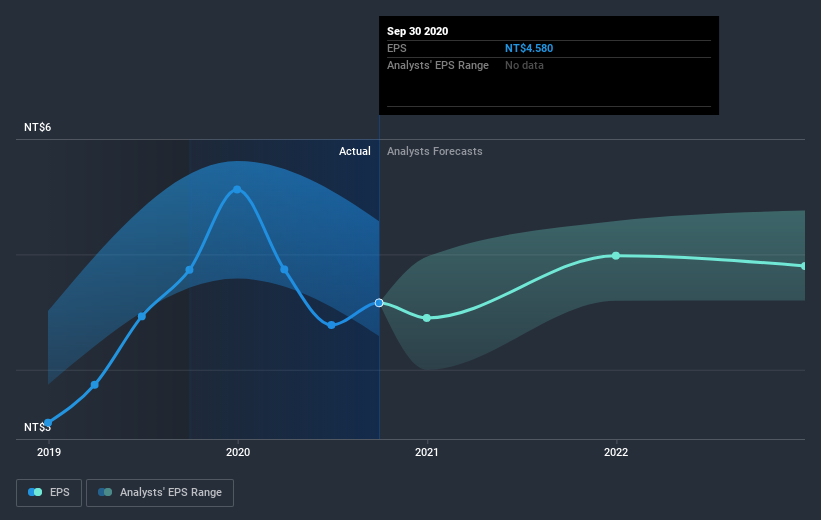Image resolution: width=821 pixels, height=520 pixels.
Task: Toggle the EPS legend button
Action: pyautogui.click(x=49, y=492)
